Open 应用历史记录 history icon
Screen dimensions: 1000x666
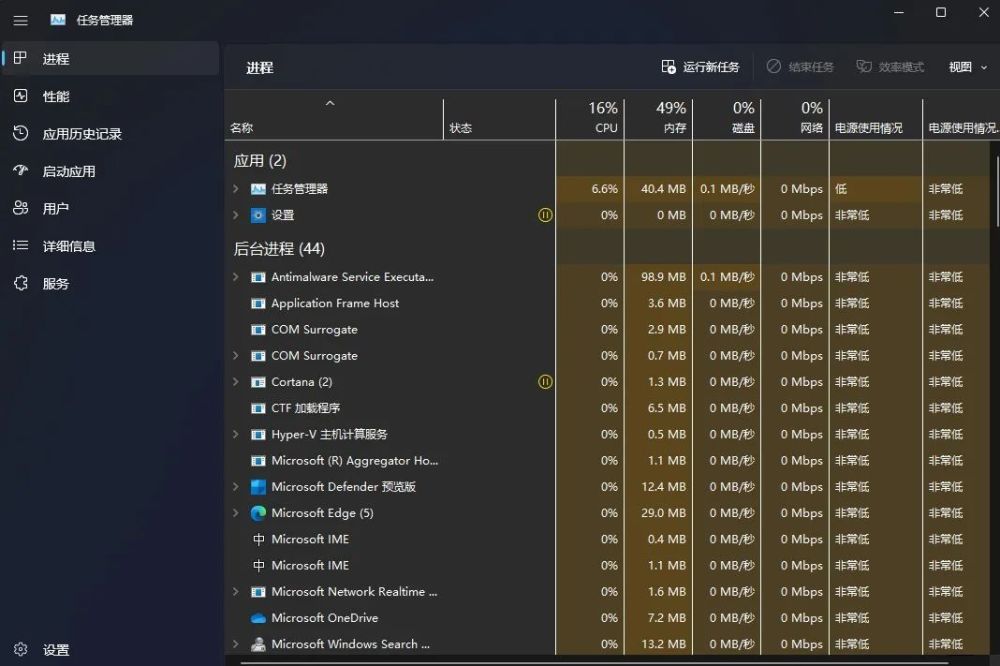[20, 133]
